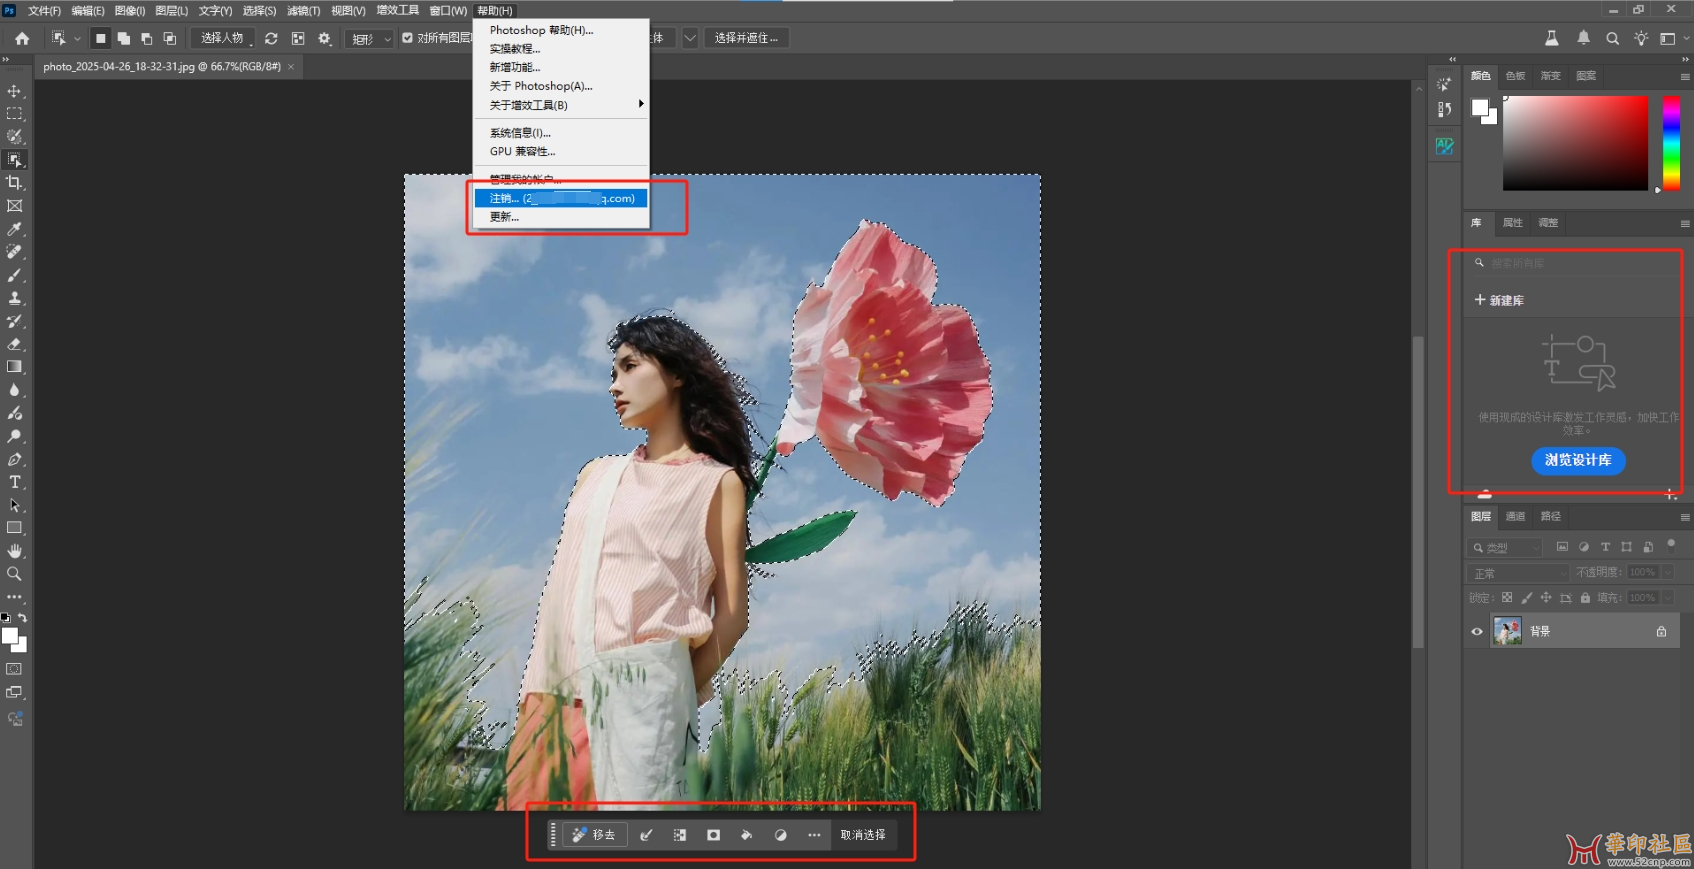The image size is (1694, 869).
Task: Open the 文件(F) menu
Action: [x=44, y=11]
